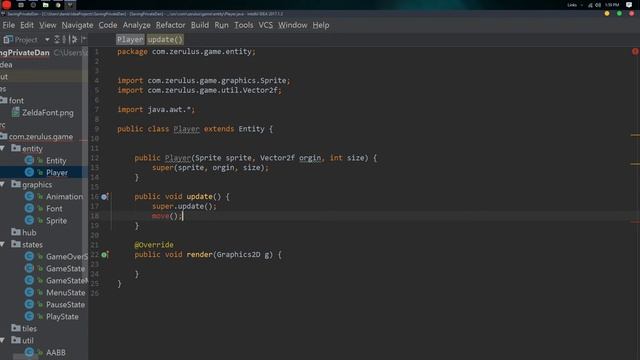This screenshot has width=640, height=360.
Task: Click the MenuState class icon
Action: click(29, 292)
